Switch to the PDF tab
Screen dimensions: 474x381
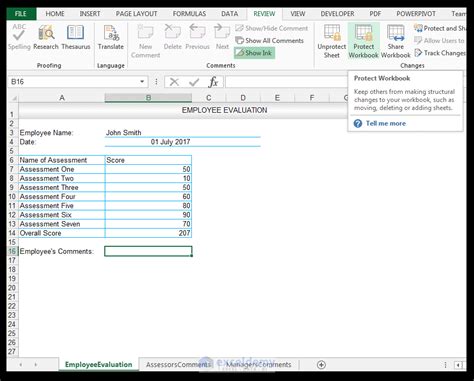point(375,14)
